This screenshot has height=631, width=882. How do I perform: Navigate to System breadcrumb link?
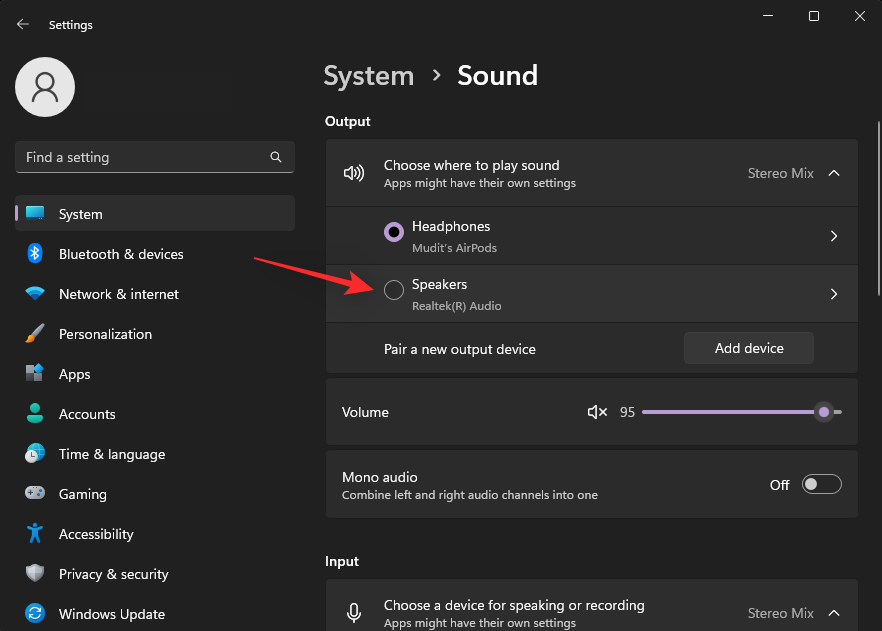[369, 76]
